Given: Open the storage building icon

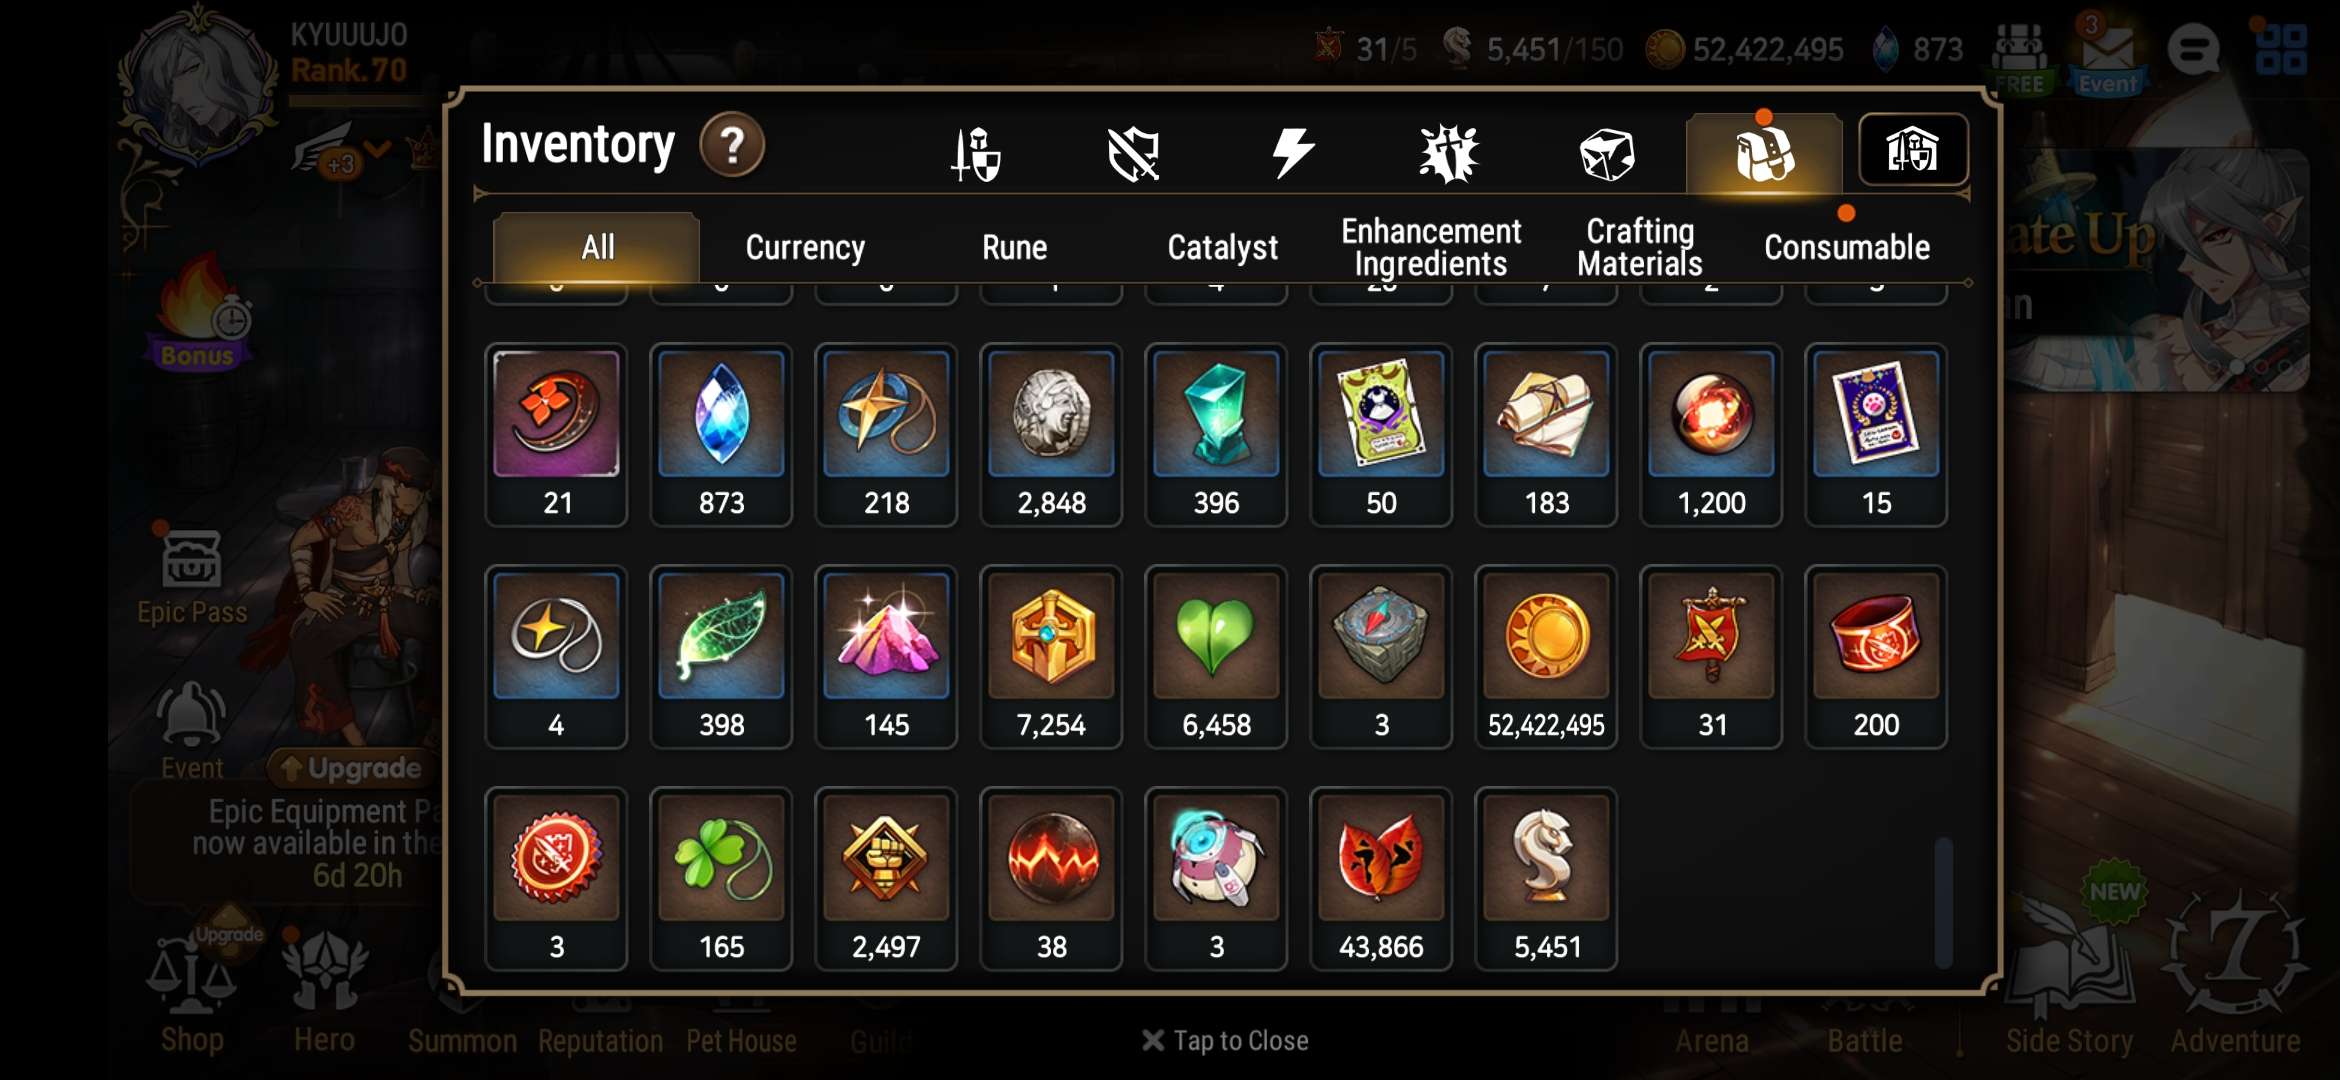Looking at the screenshot, I should [1913, 150].
